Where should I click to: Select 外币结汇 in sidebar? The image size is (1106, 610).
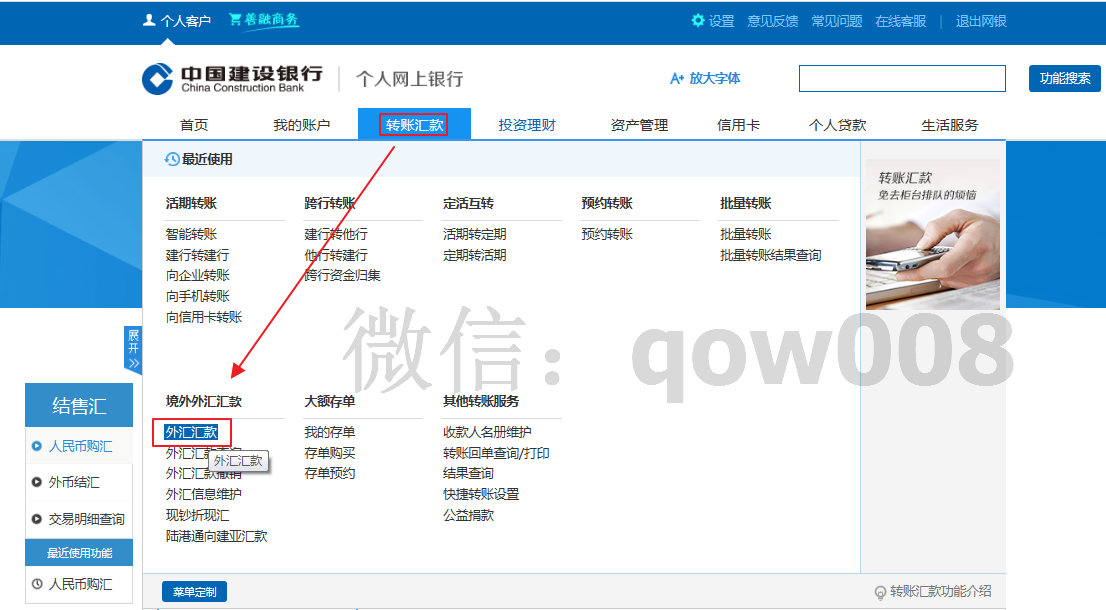pyautogui.click(x=74, y=482)
